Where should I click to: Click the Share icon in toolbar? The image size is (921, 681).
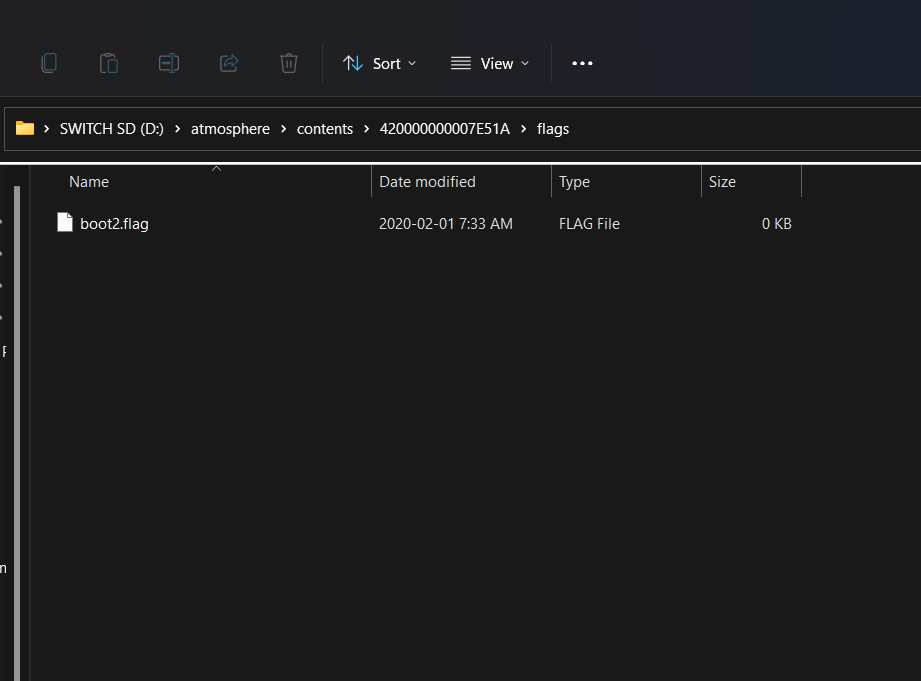pyautogui.click(x=229, y=63)
